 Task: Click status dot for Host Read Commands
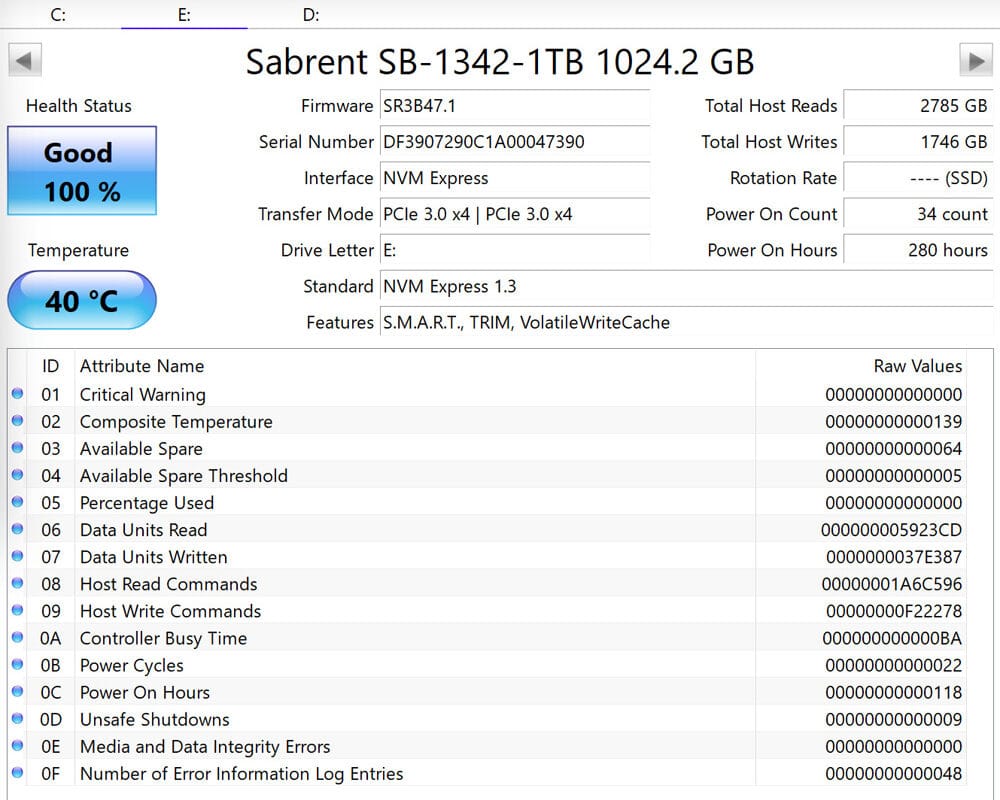[17, 583]
